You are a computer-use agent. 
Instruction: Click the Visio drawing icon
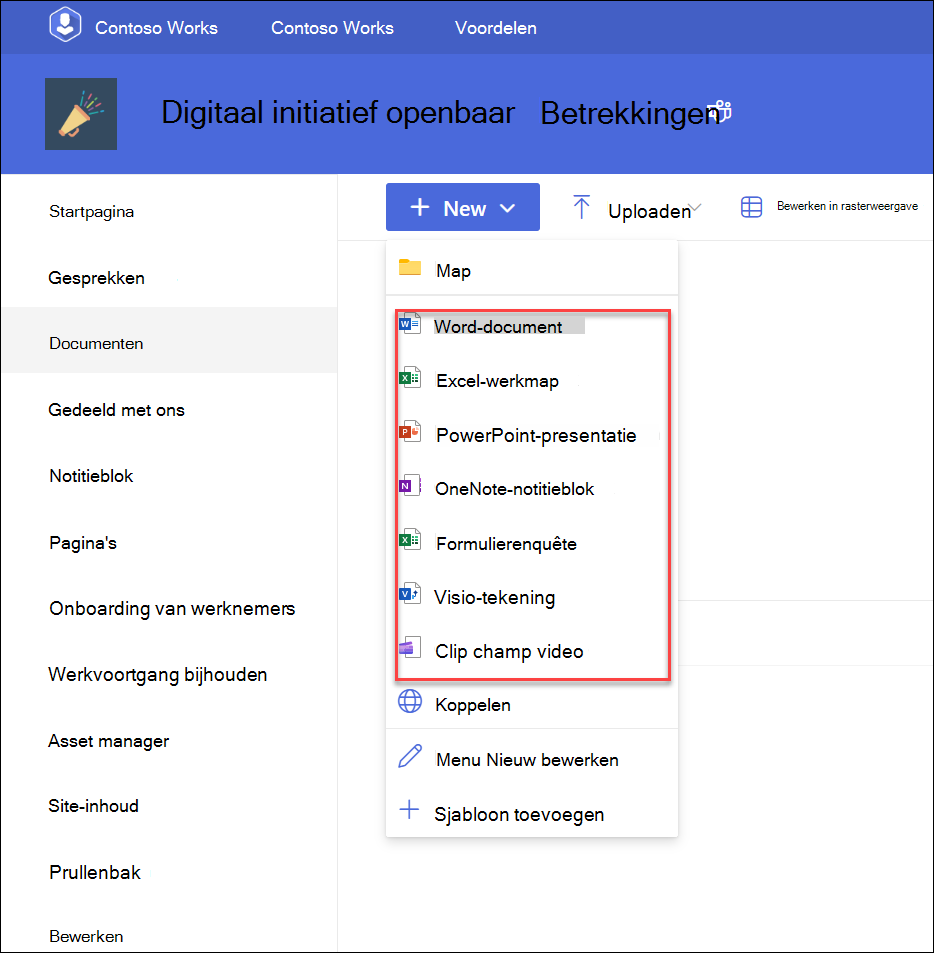click(410, 593)
